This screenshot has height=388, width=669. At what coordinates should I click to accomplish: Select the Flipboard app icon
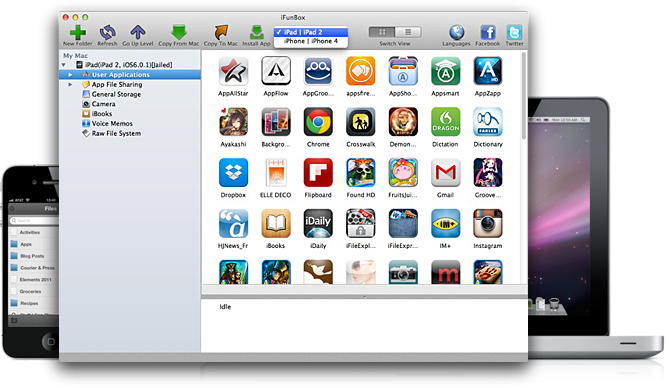[x=318, y=172]
